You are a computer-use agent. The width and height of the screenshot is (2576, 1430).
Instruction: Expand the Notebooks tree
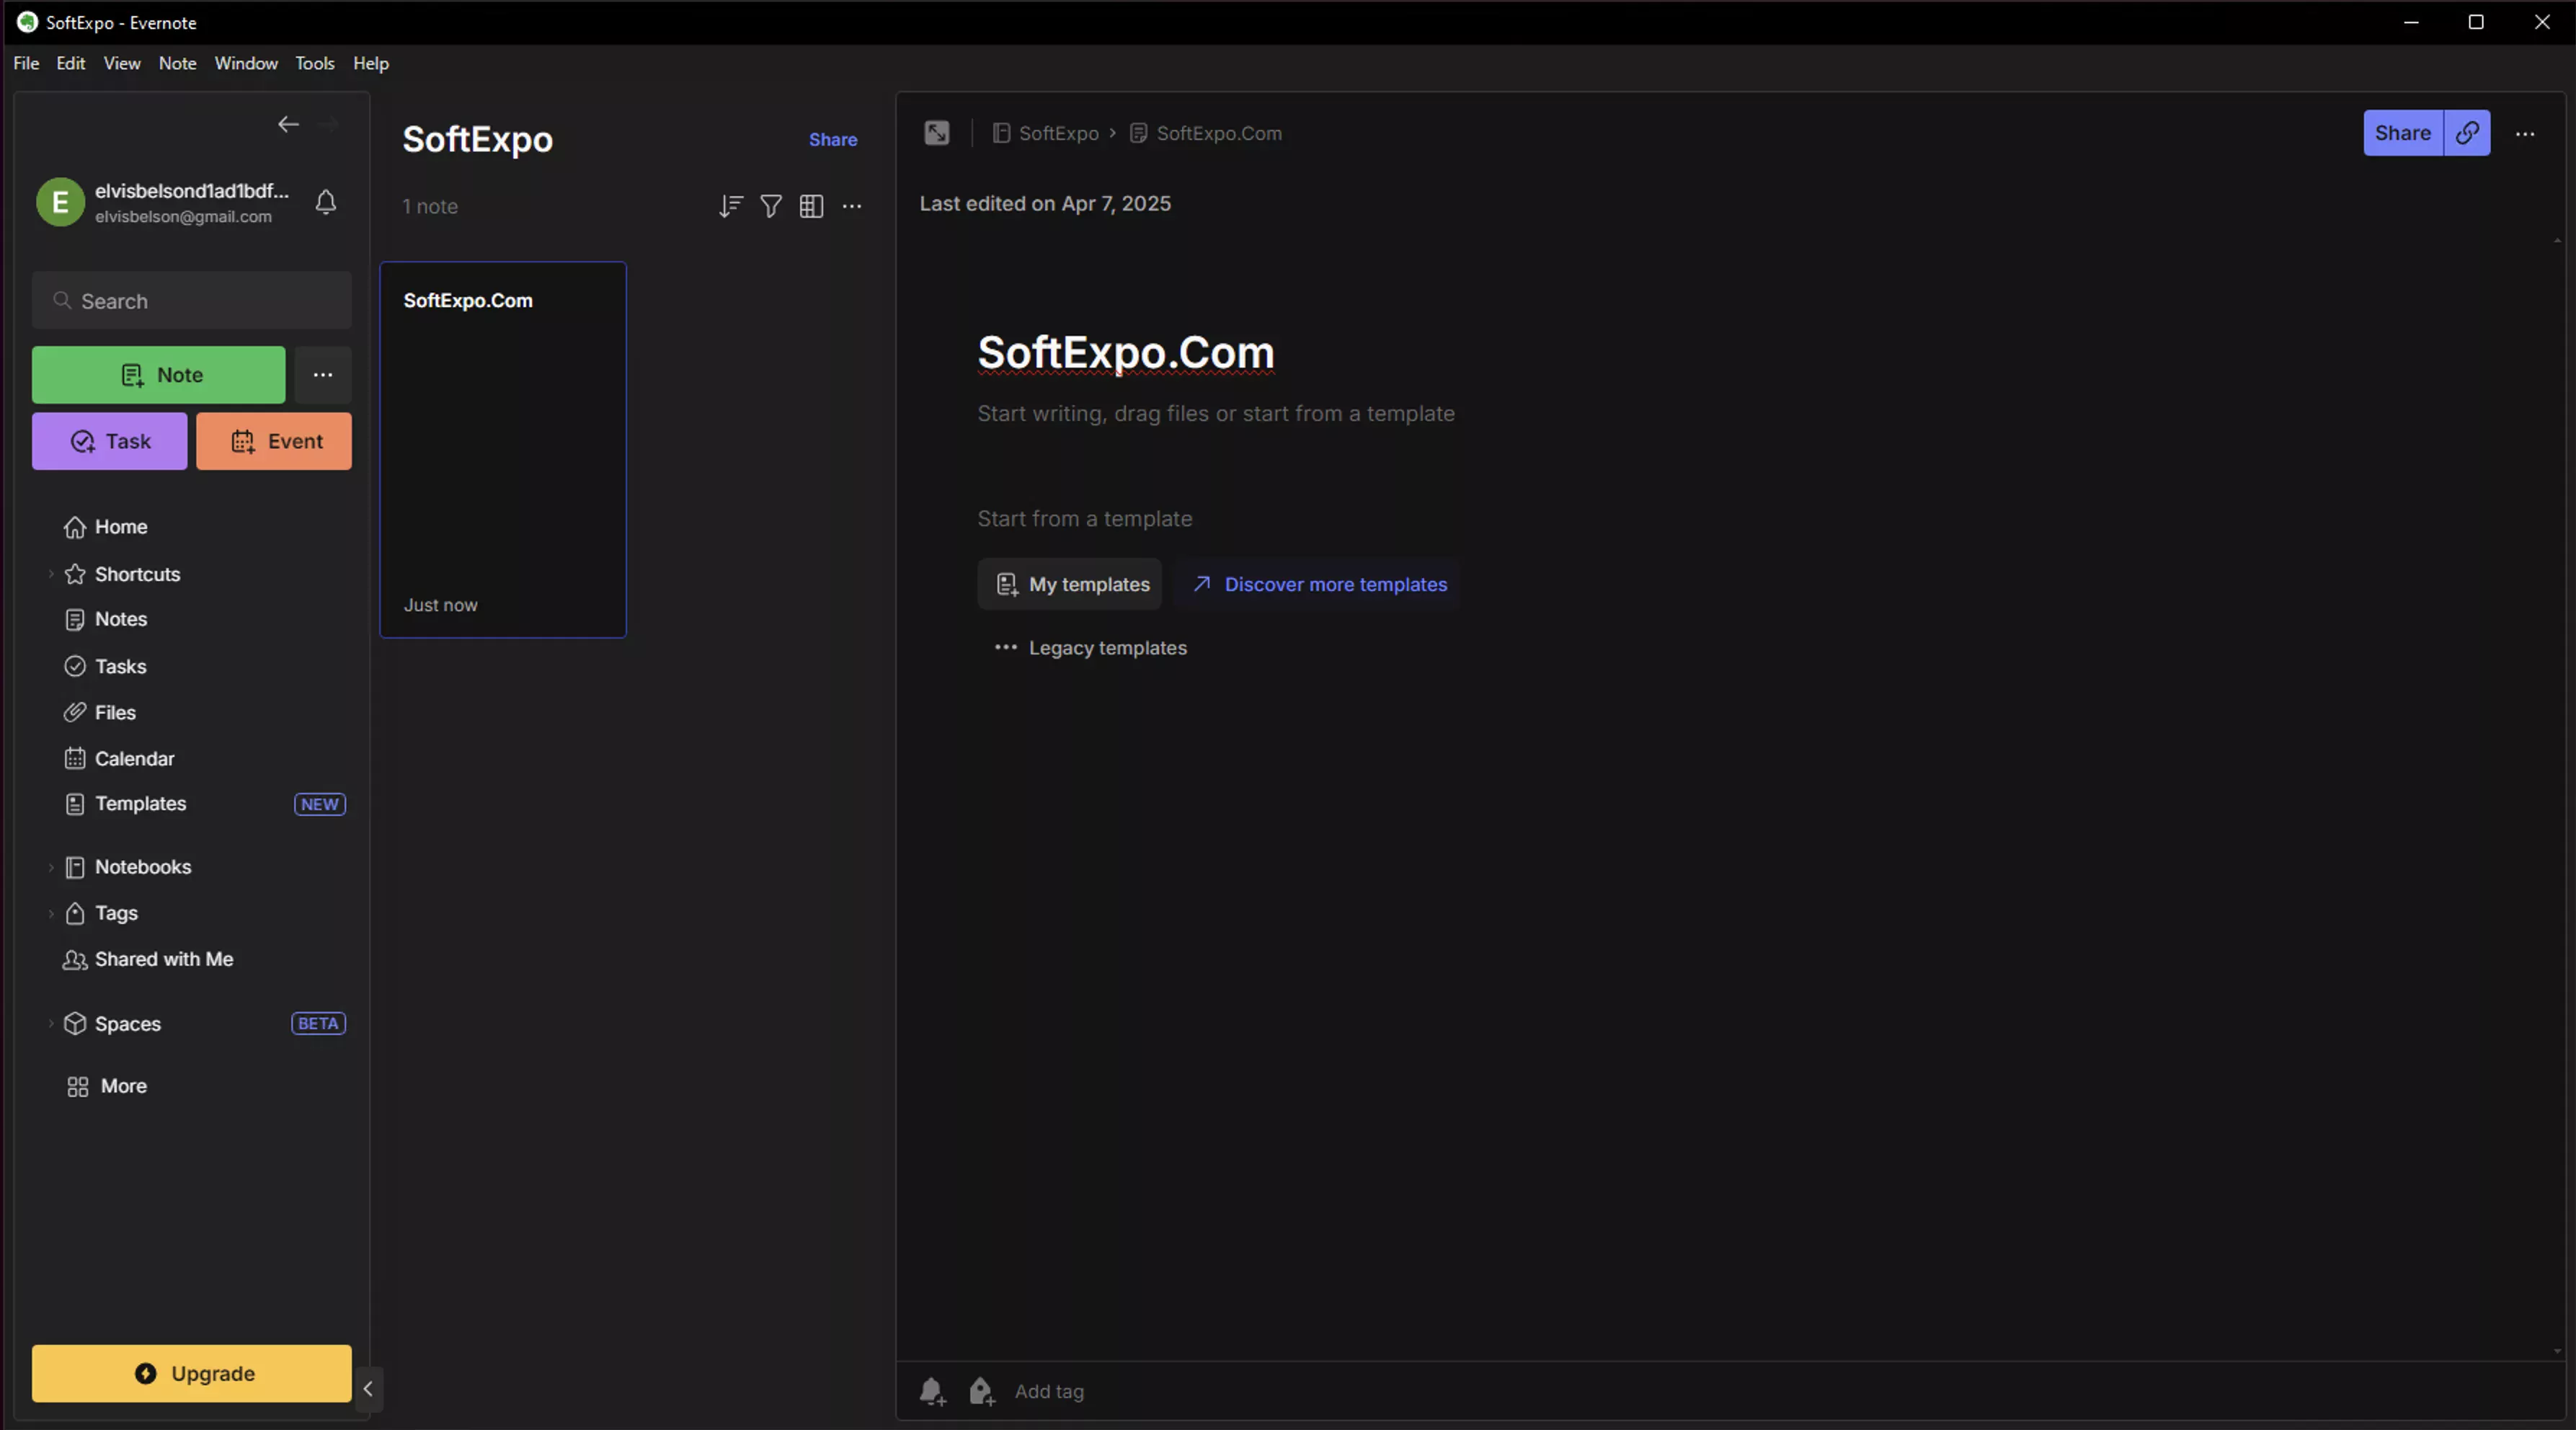pyautogui.click(x=51, y=867)
